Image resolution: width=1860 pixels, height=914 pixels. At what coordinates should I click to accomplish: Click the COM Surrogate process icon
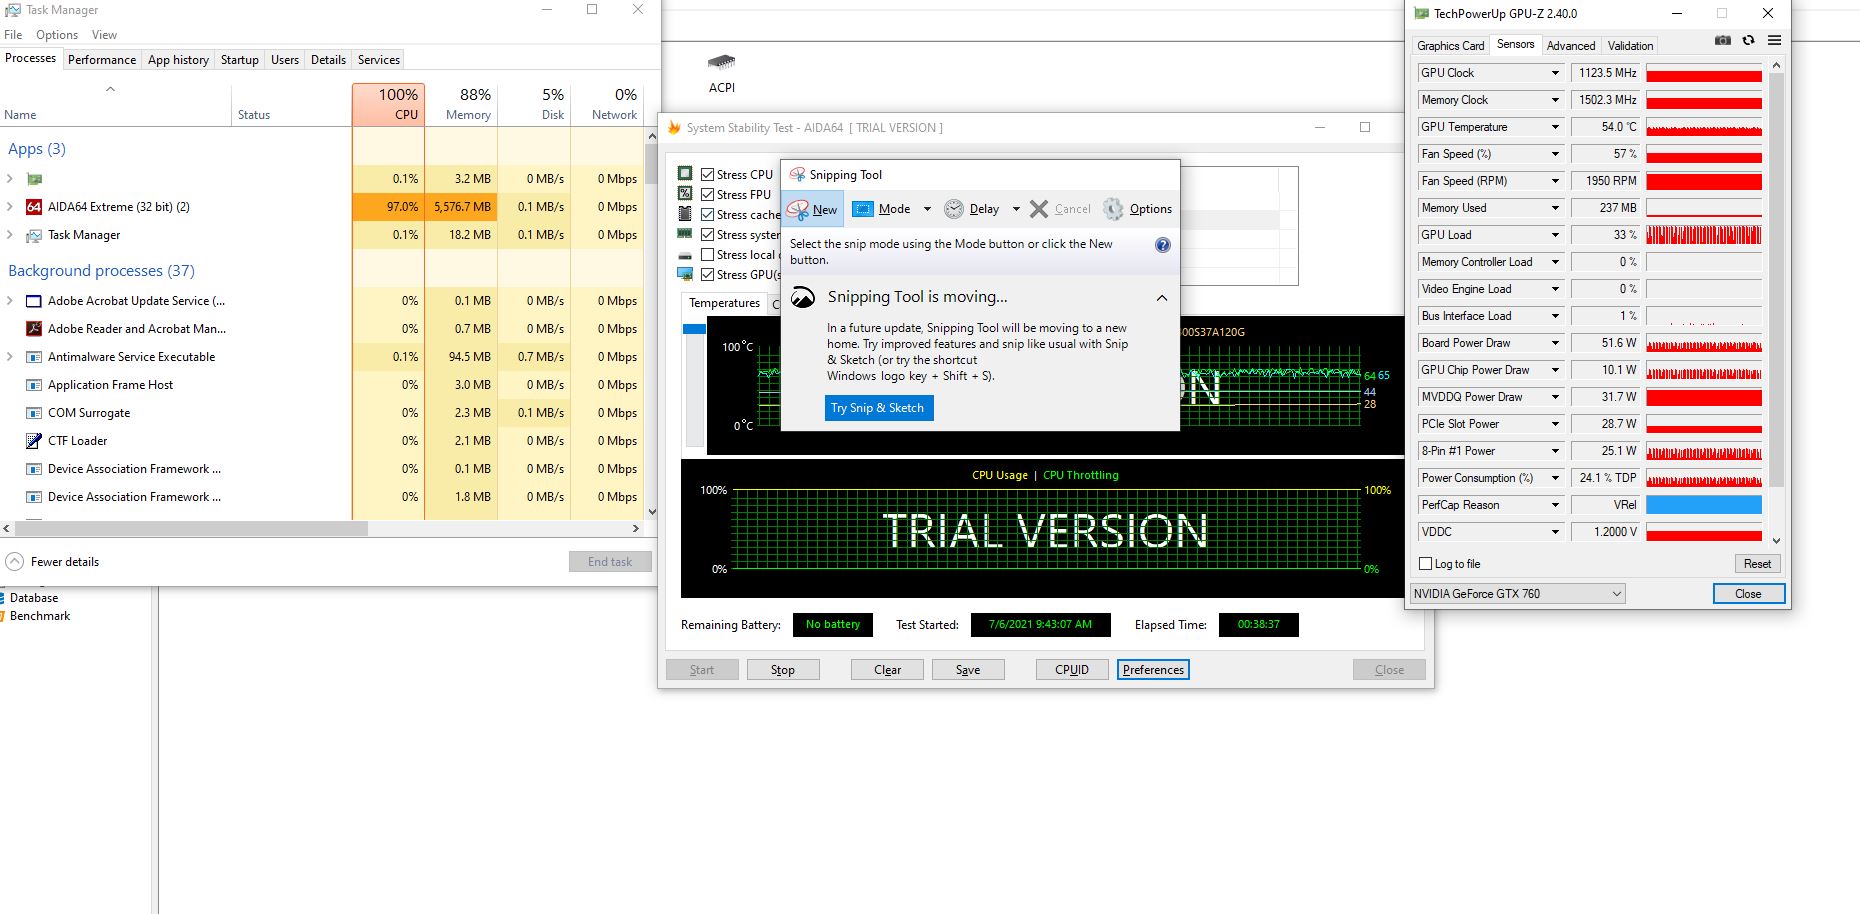coord(34,413)
